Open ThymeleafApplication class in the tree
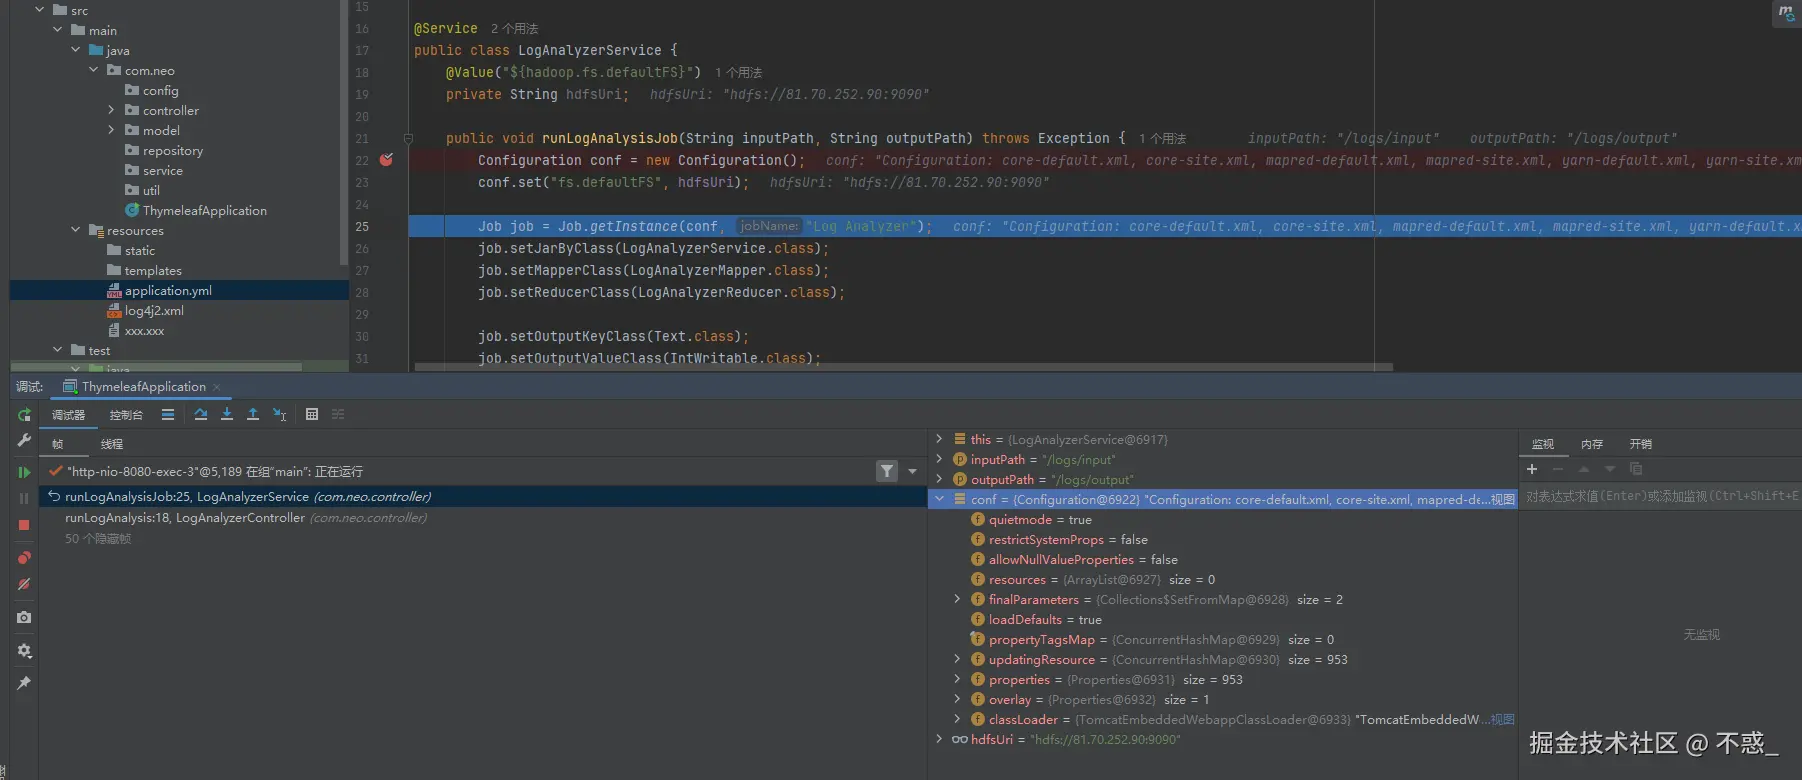1802x780 pixels. coord(204,211)
